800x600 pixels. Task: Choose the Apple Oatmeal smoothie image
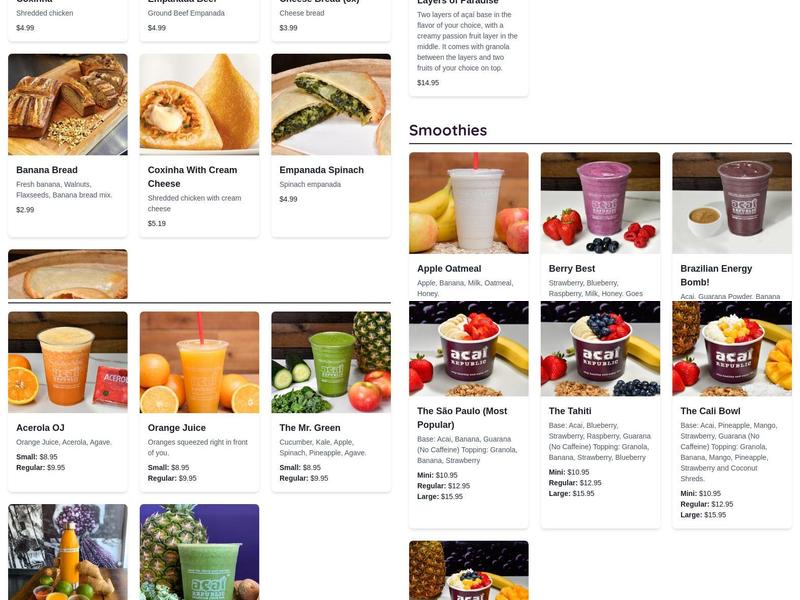pyautogui.click(x=469, y=203)
